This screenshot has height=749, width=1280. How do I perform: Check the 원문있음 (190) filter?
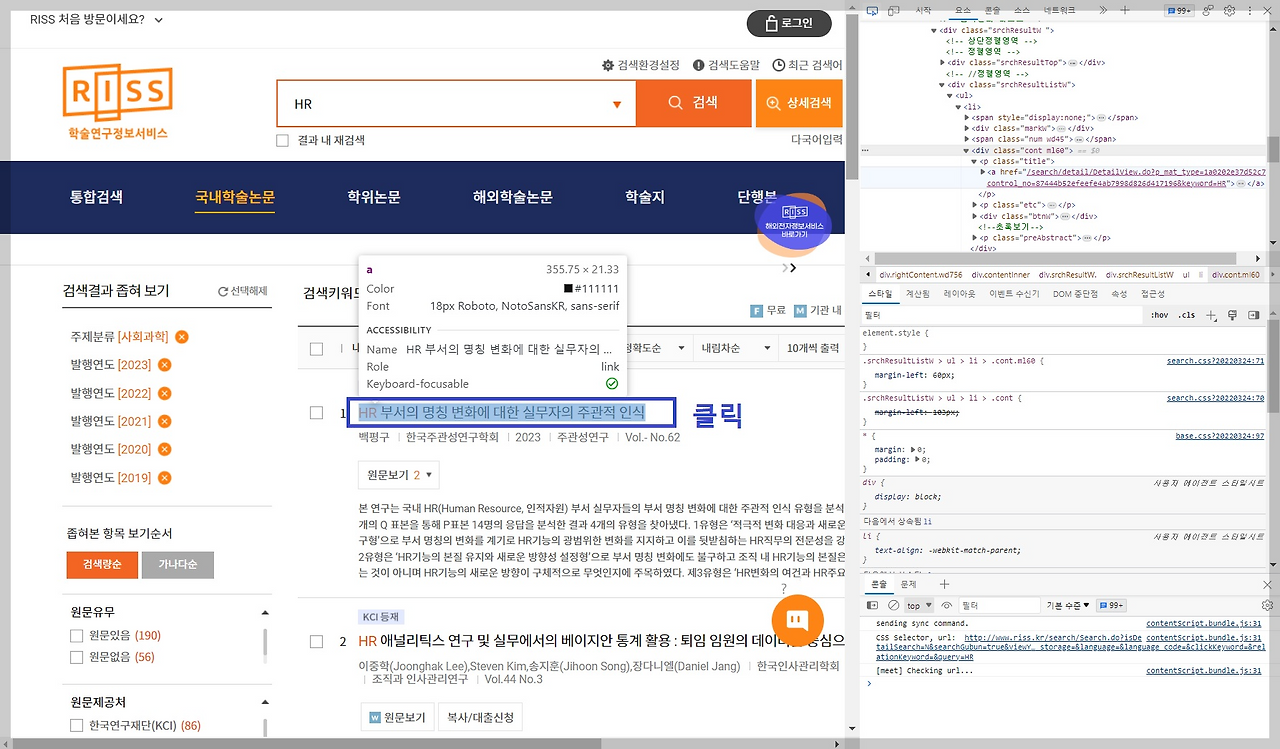coord(76,635)
